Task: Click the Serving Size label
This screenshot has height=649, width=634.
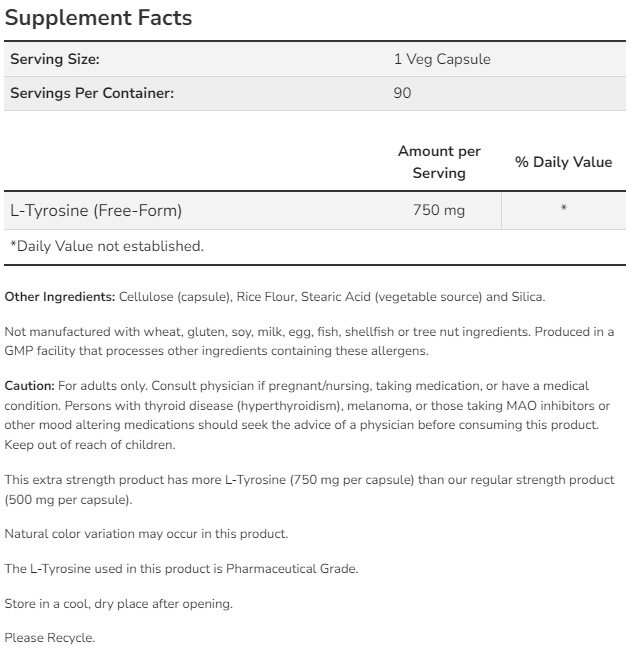Action: [55, 59]
